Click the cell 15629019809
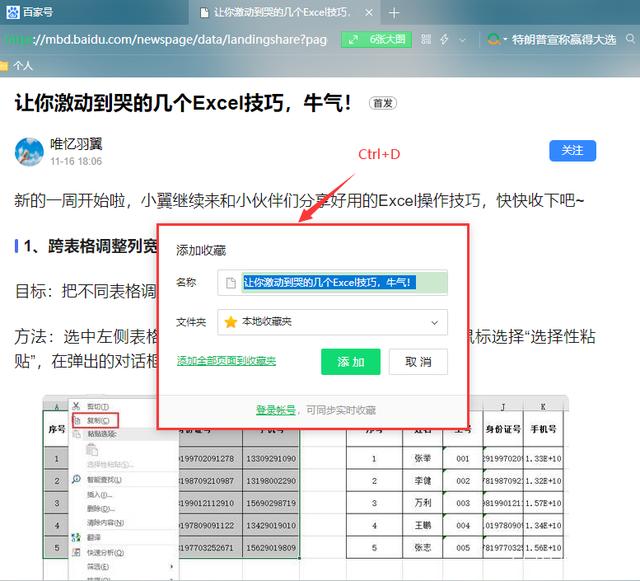This screenshot has height=581, width=640. point(271,548)
